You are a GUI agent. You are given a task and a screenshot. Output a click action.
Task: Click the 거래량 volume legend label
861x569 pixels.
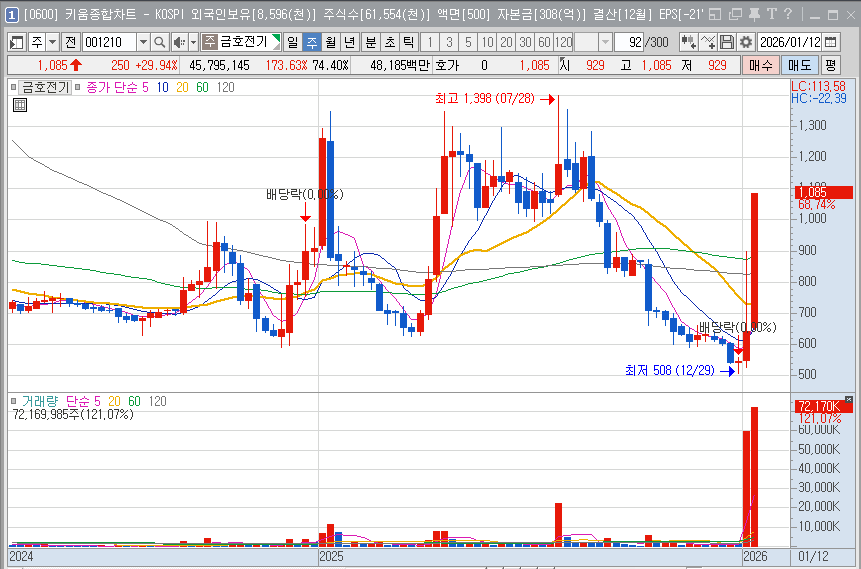(x=40, y=401)
